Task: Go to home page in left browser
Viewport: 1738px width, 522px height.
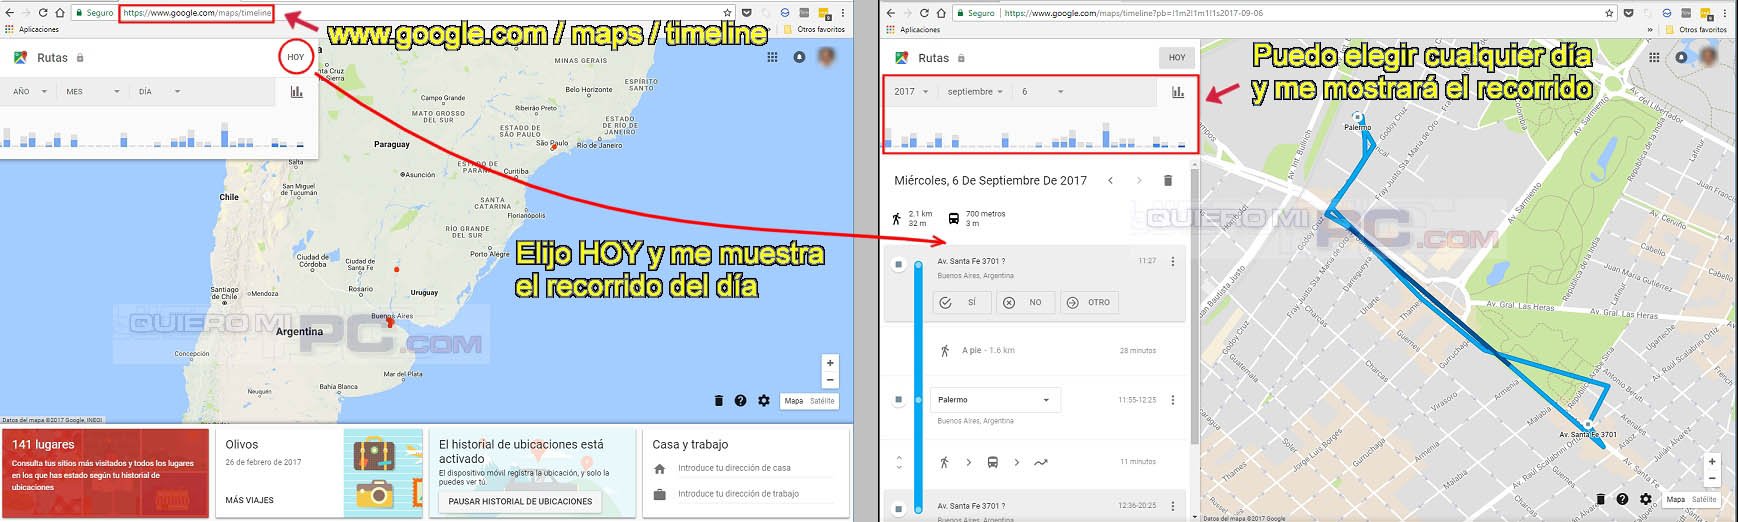Action: click(59, 13)
